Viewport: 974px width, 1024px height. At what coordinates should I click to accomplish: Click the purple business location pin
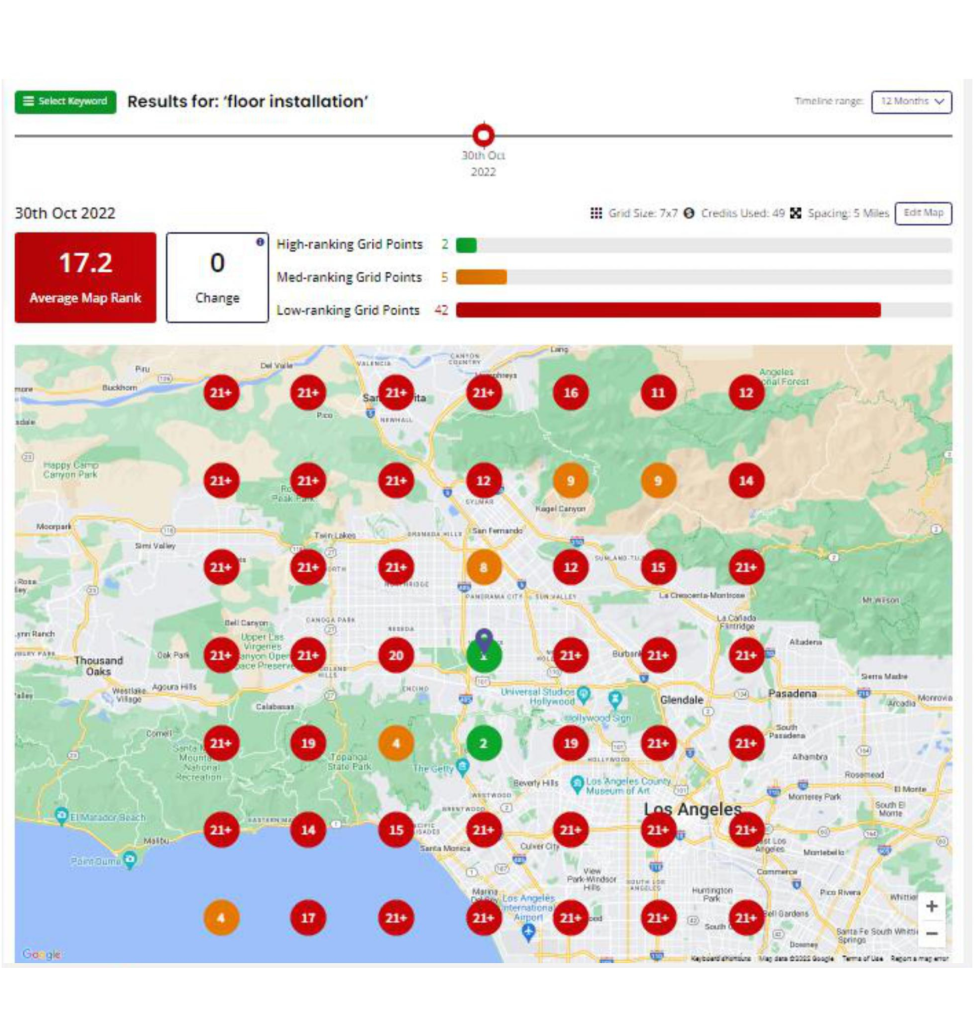pos(484,640)
